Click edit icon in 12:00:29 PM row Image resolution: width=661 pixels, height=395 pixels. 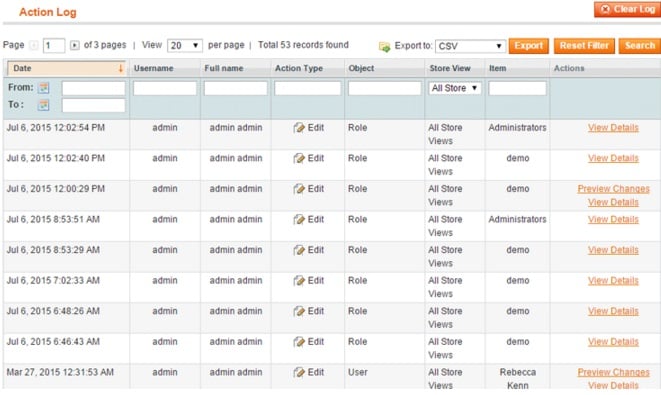click(299, 189)
